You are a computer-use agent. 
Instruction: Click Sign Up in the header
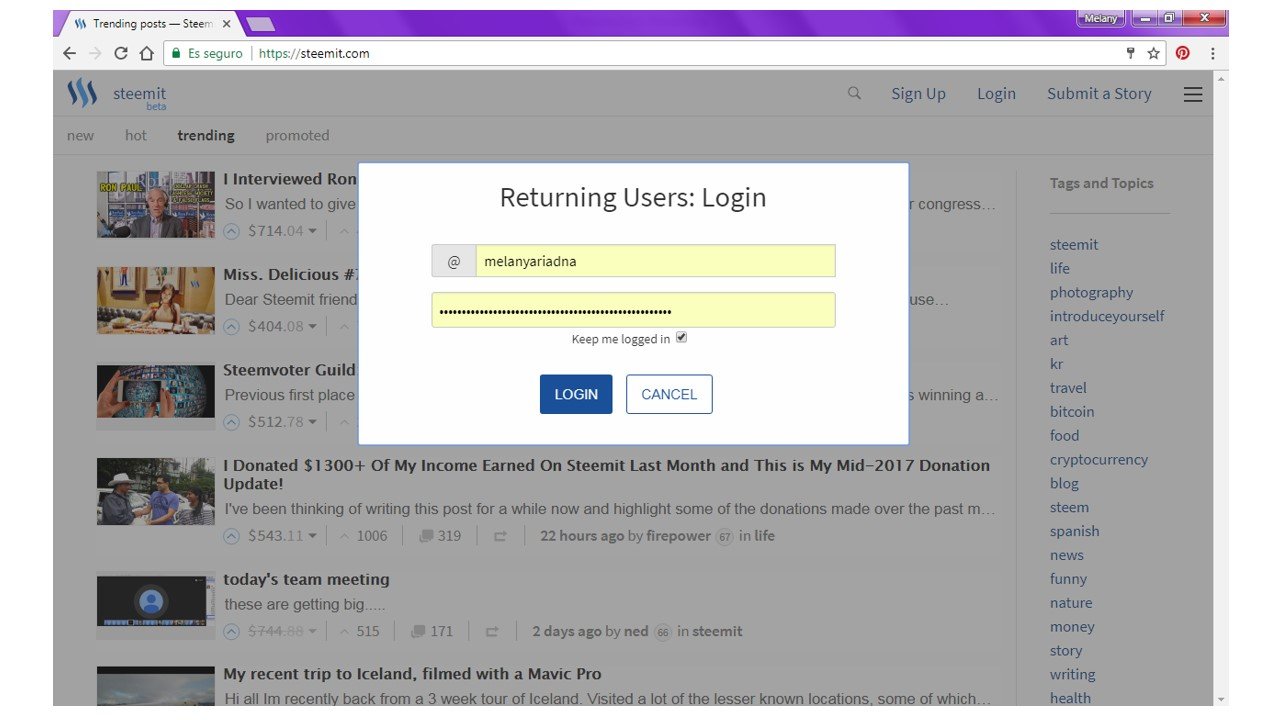918,94
